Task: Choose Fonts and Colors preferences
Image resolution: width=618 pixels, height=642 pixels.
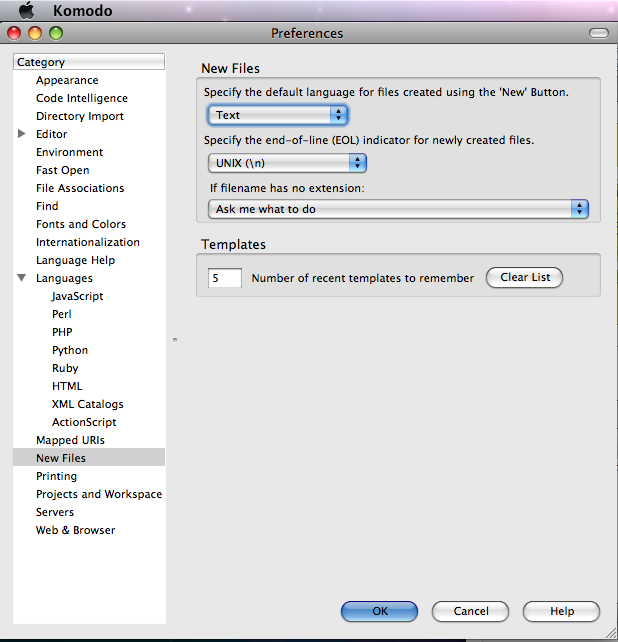Action: coord(81,224)
